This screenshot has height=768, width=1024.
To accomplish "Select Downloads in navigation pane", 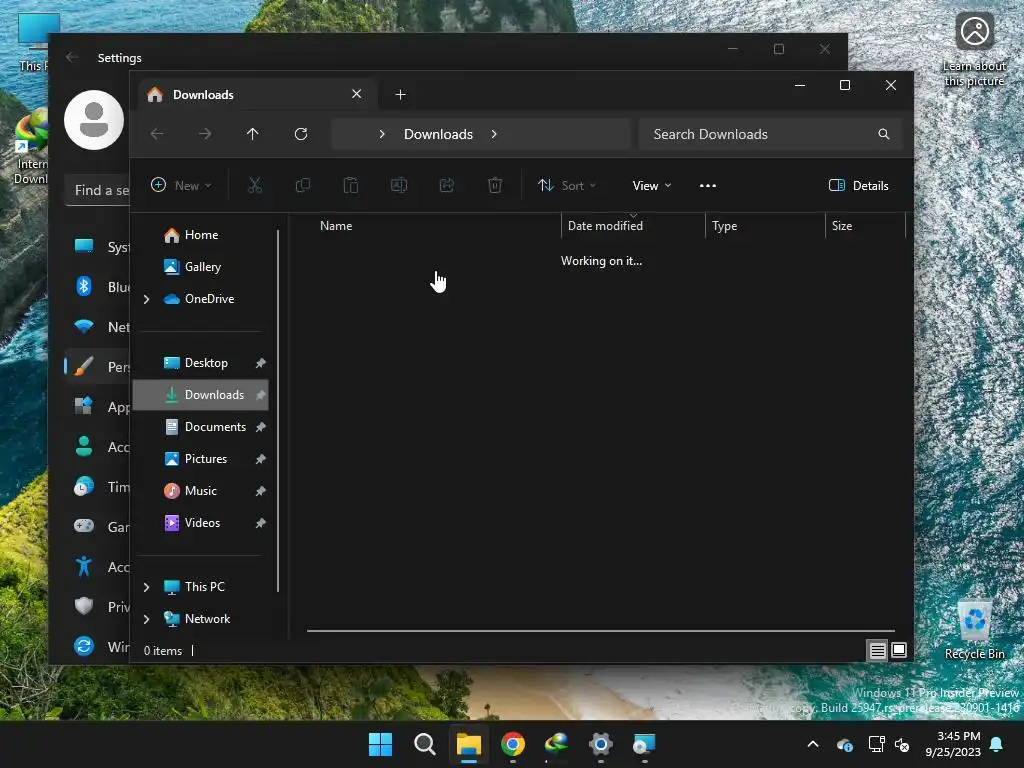I will coord(200,395).
